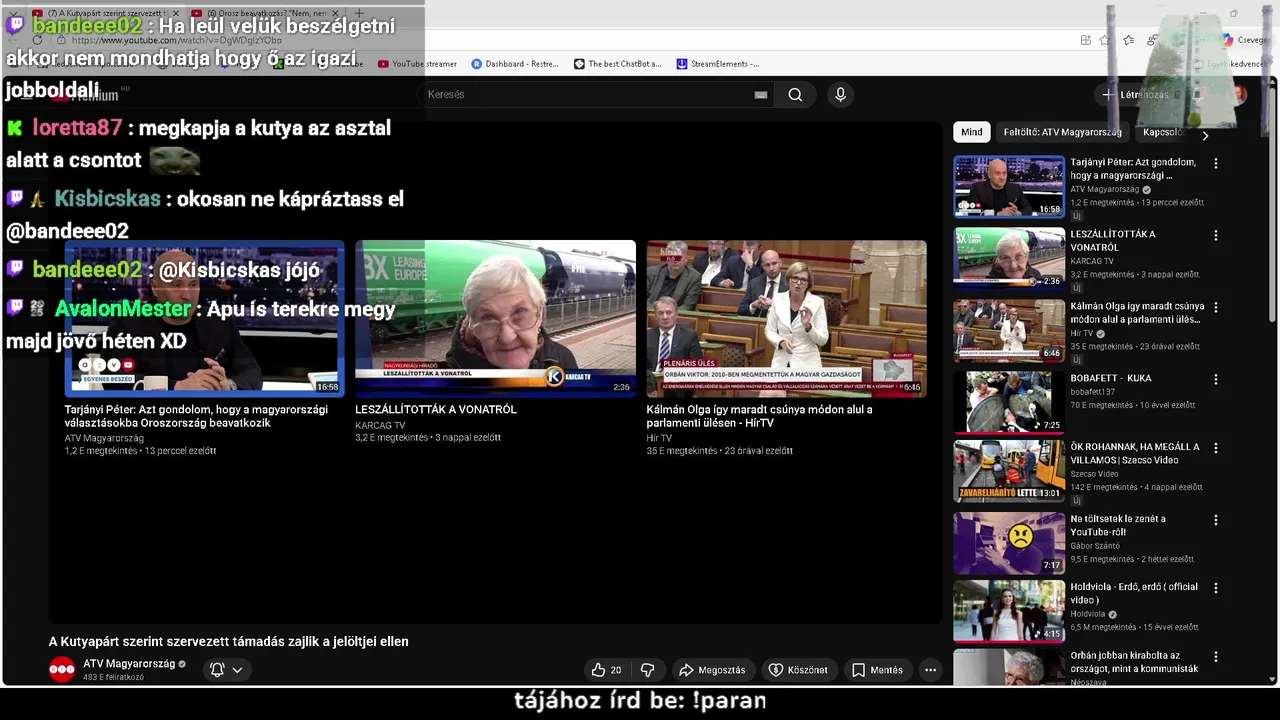
Task: Show more filter chips with the right arrow
Action: click(x=1205, y=135)
